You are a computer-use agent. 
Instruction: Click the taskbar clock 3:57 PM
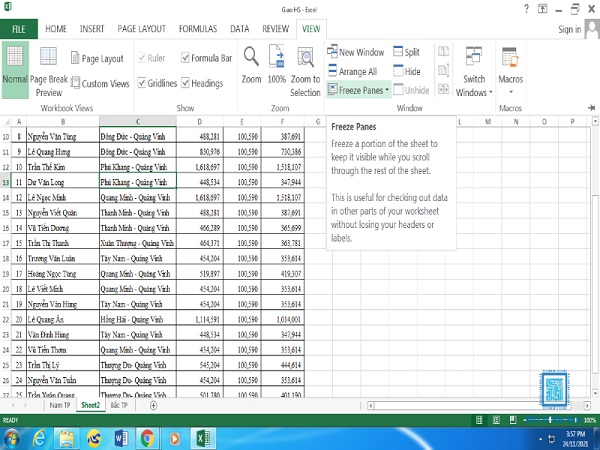click(x=575, y=434)
